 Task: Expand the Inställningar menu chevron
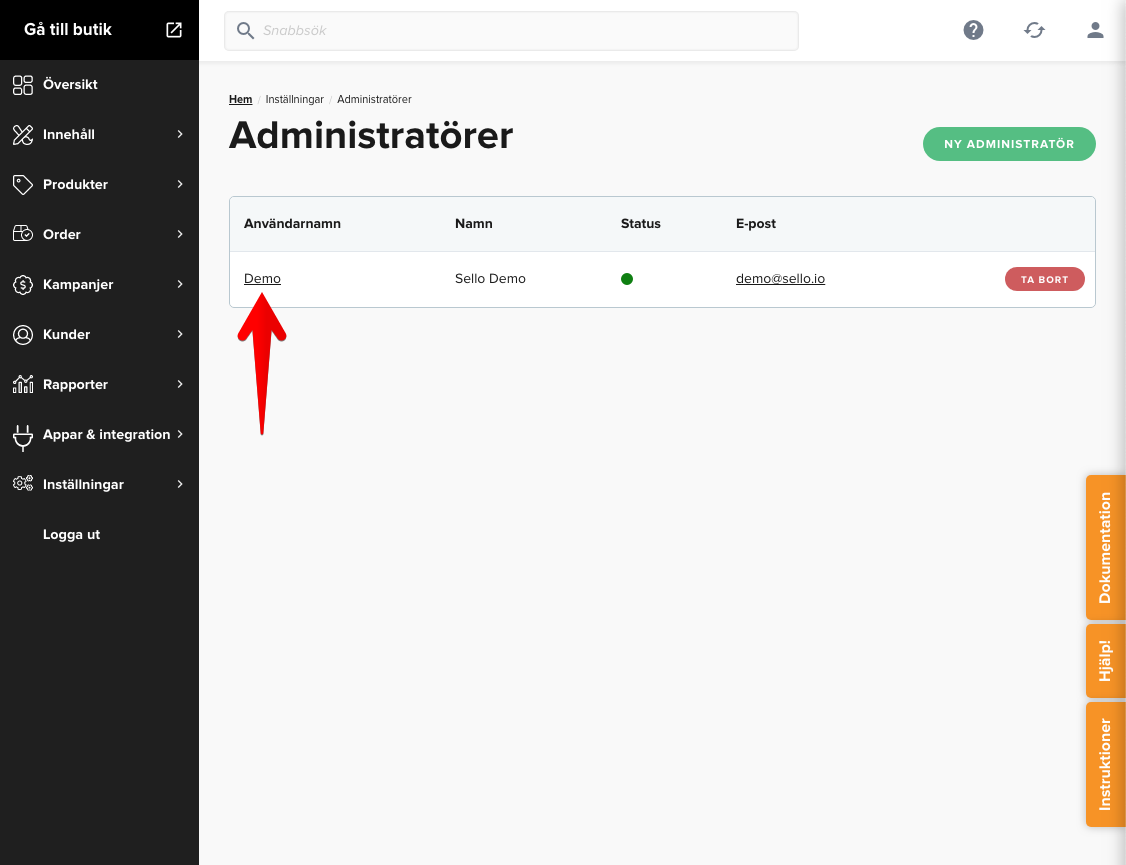click(x=180, y=485)
